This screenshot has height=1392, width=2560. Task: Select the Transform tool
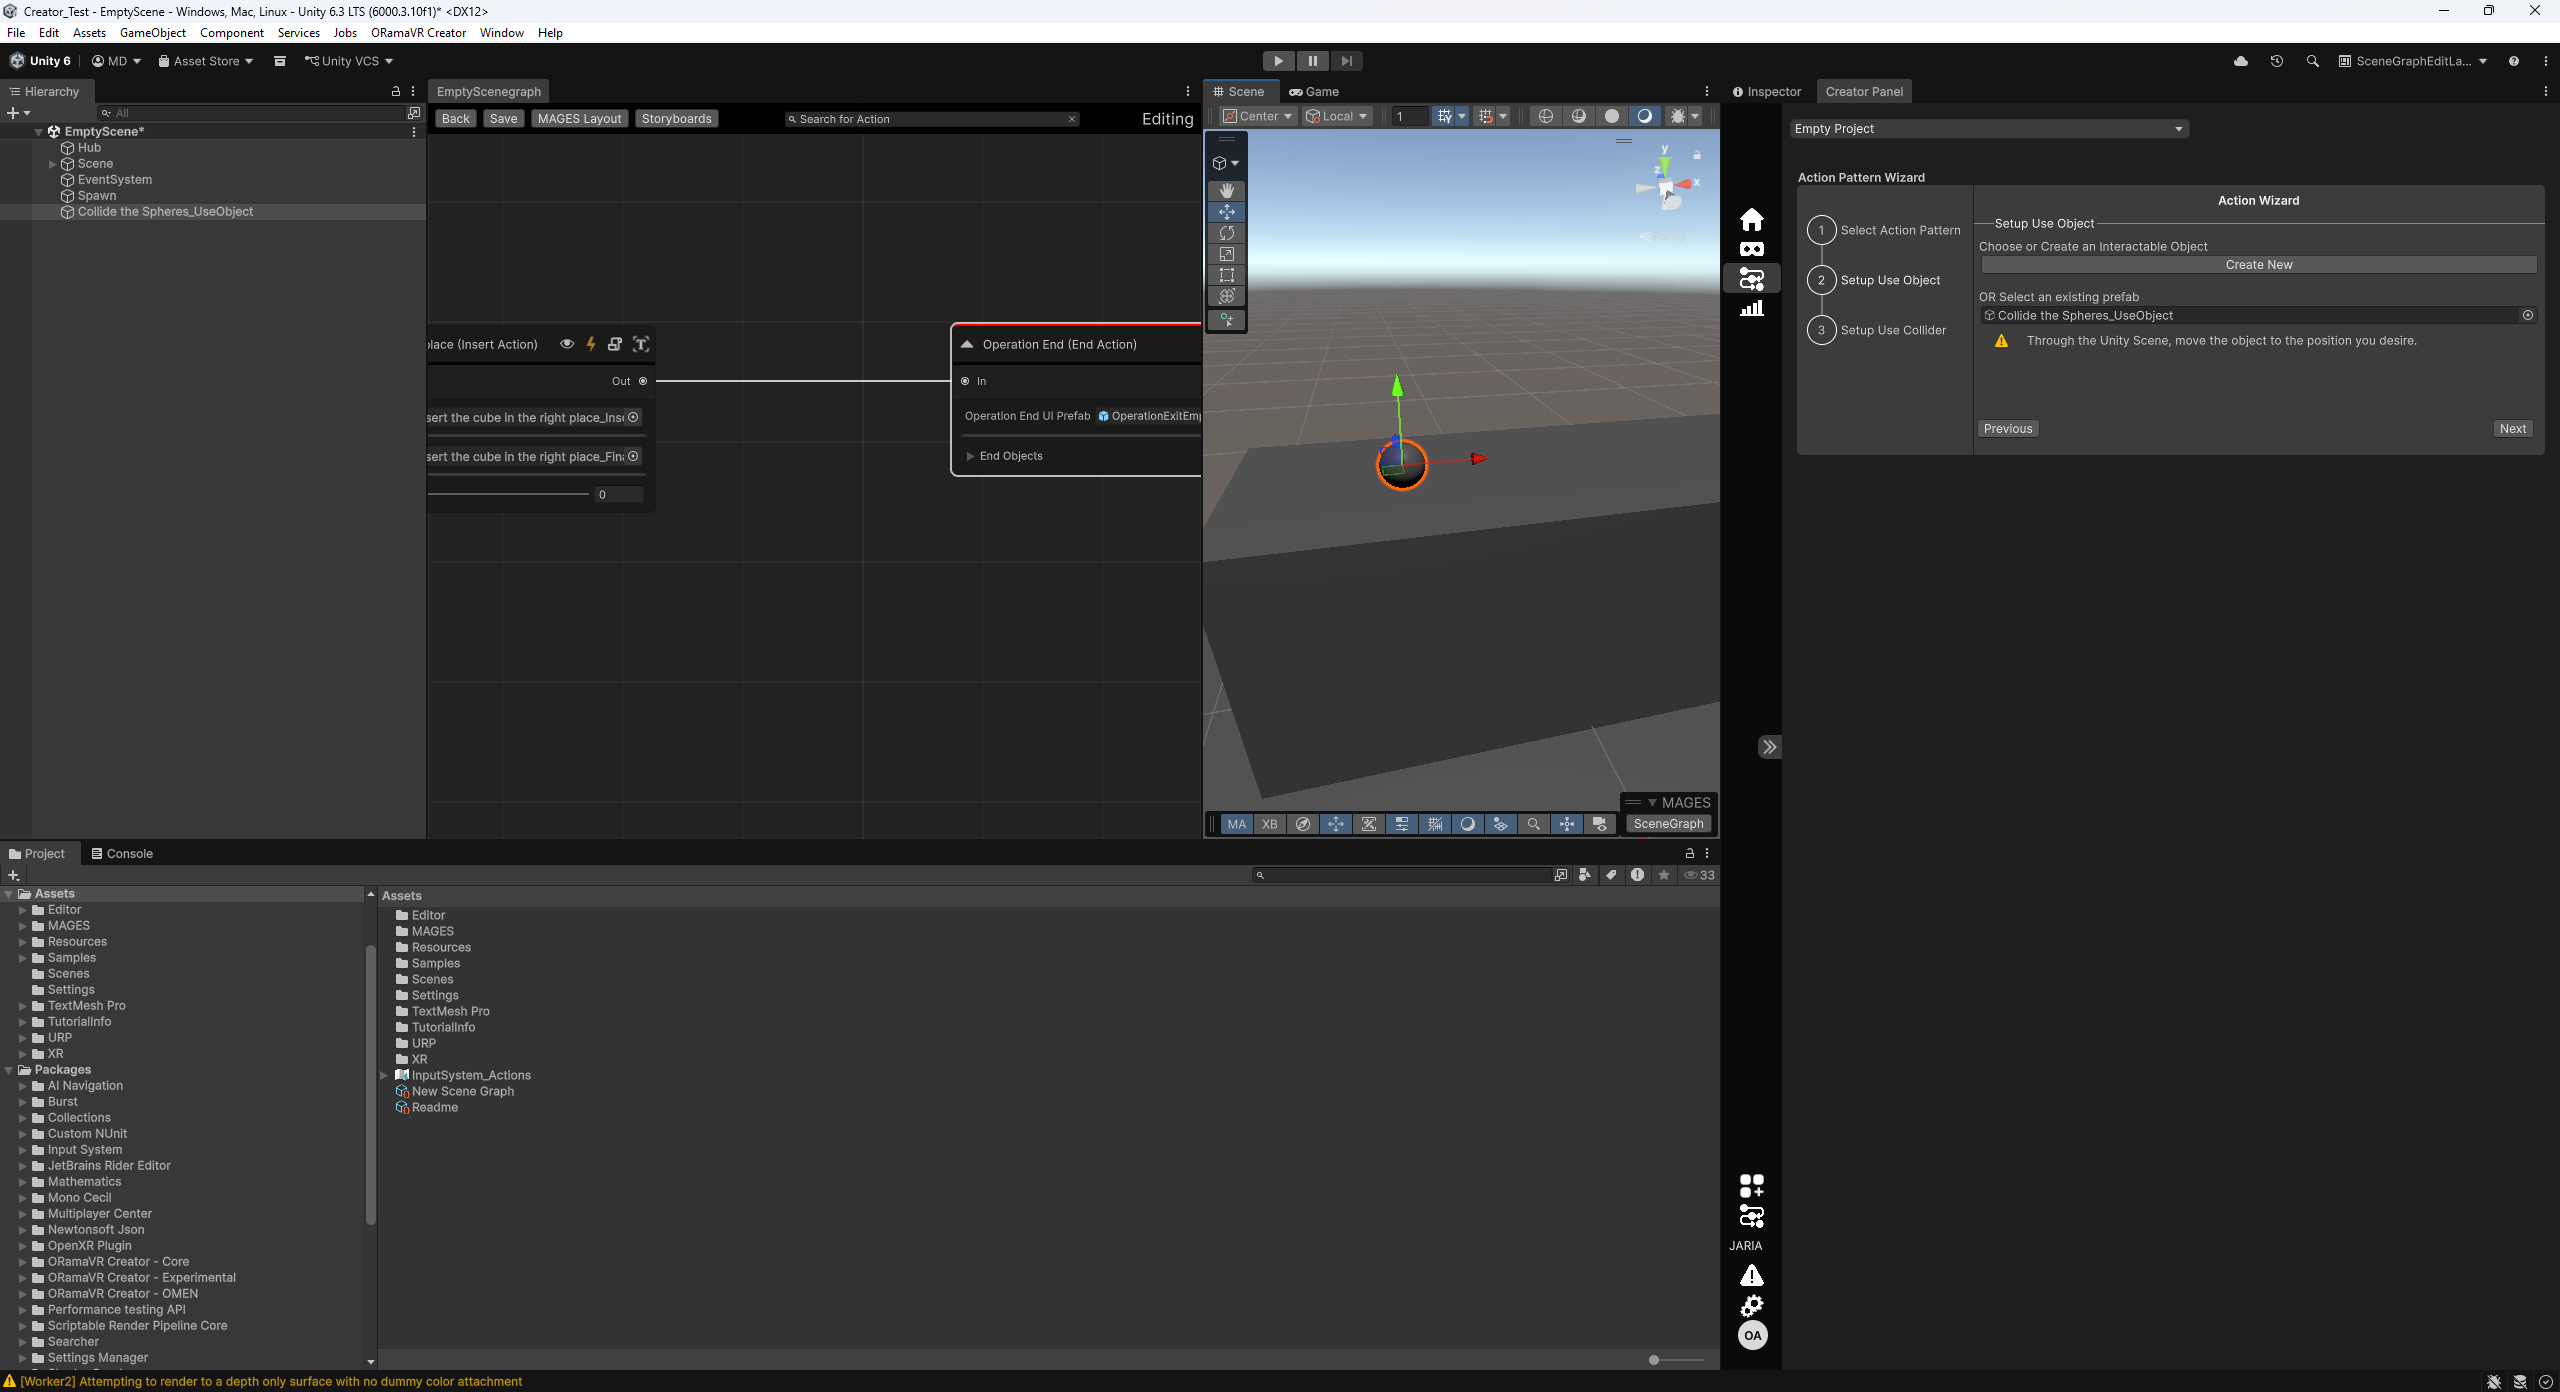click(1227, 296)
